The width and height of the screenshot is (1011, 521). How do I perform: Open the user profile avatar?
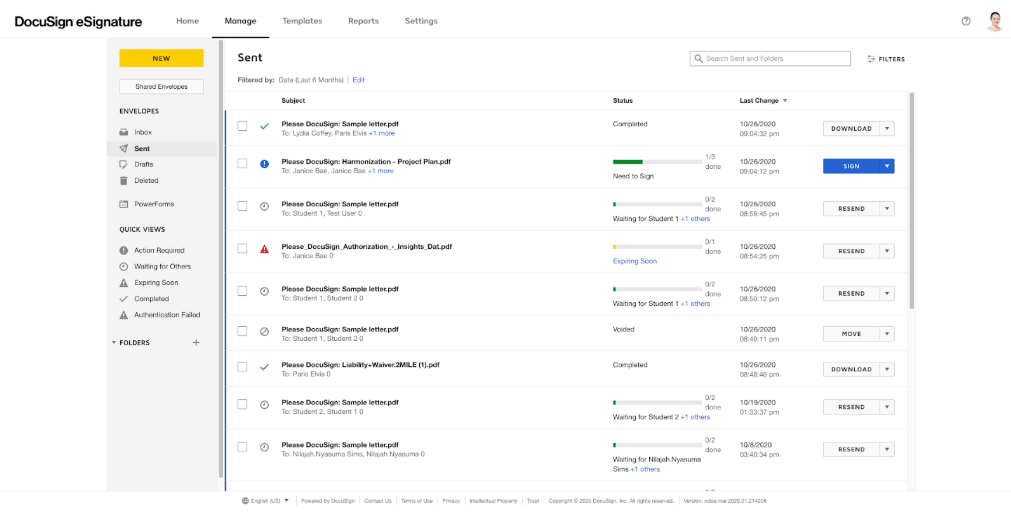(994, 21)
